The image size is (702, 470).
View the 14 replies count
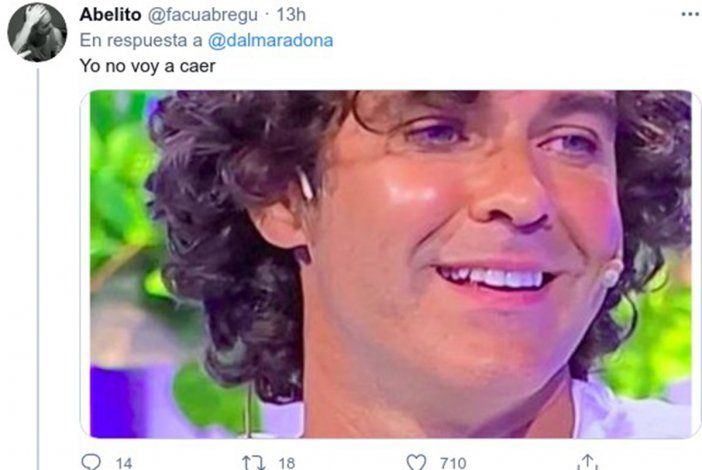[x=124, y=463]
